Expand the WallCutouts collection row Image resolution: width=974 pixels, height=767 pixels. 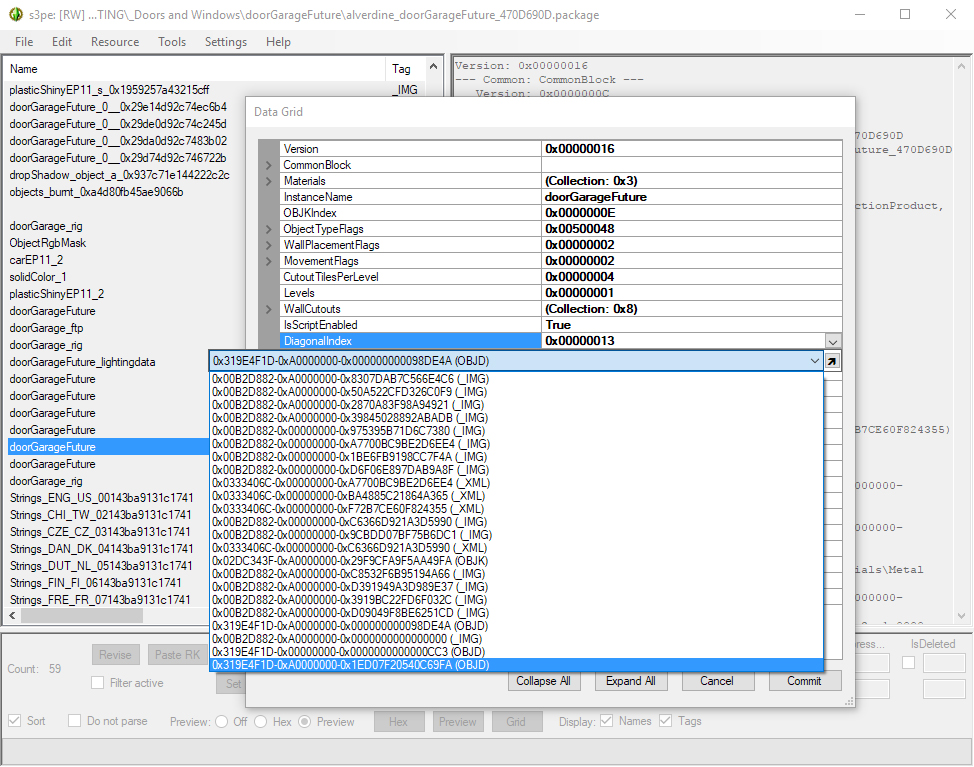tap(268, 309)
